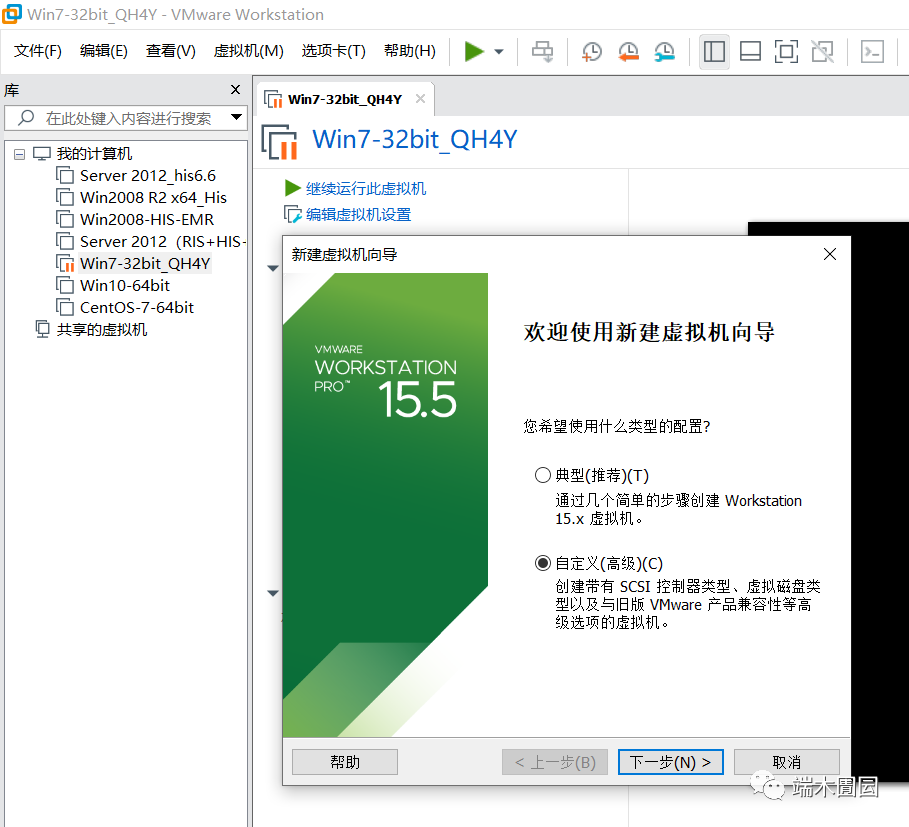This screenshot has height=827, width=909.
Task: Select Server 2012 (RIS+HIS in library
Action: pos(162,242)
